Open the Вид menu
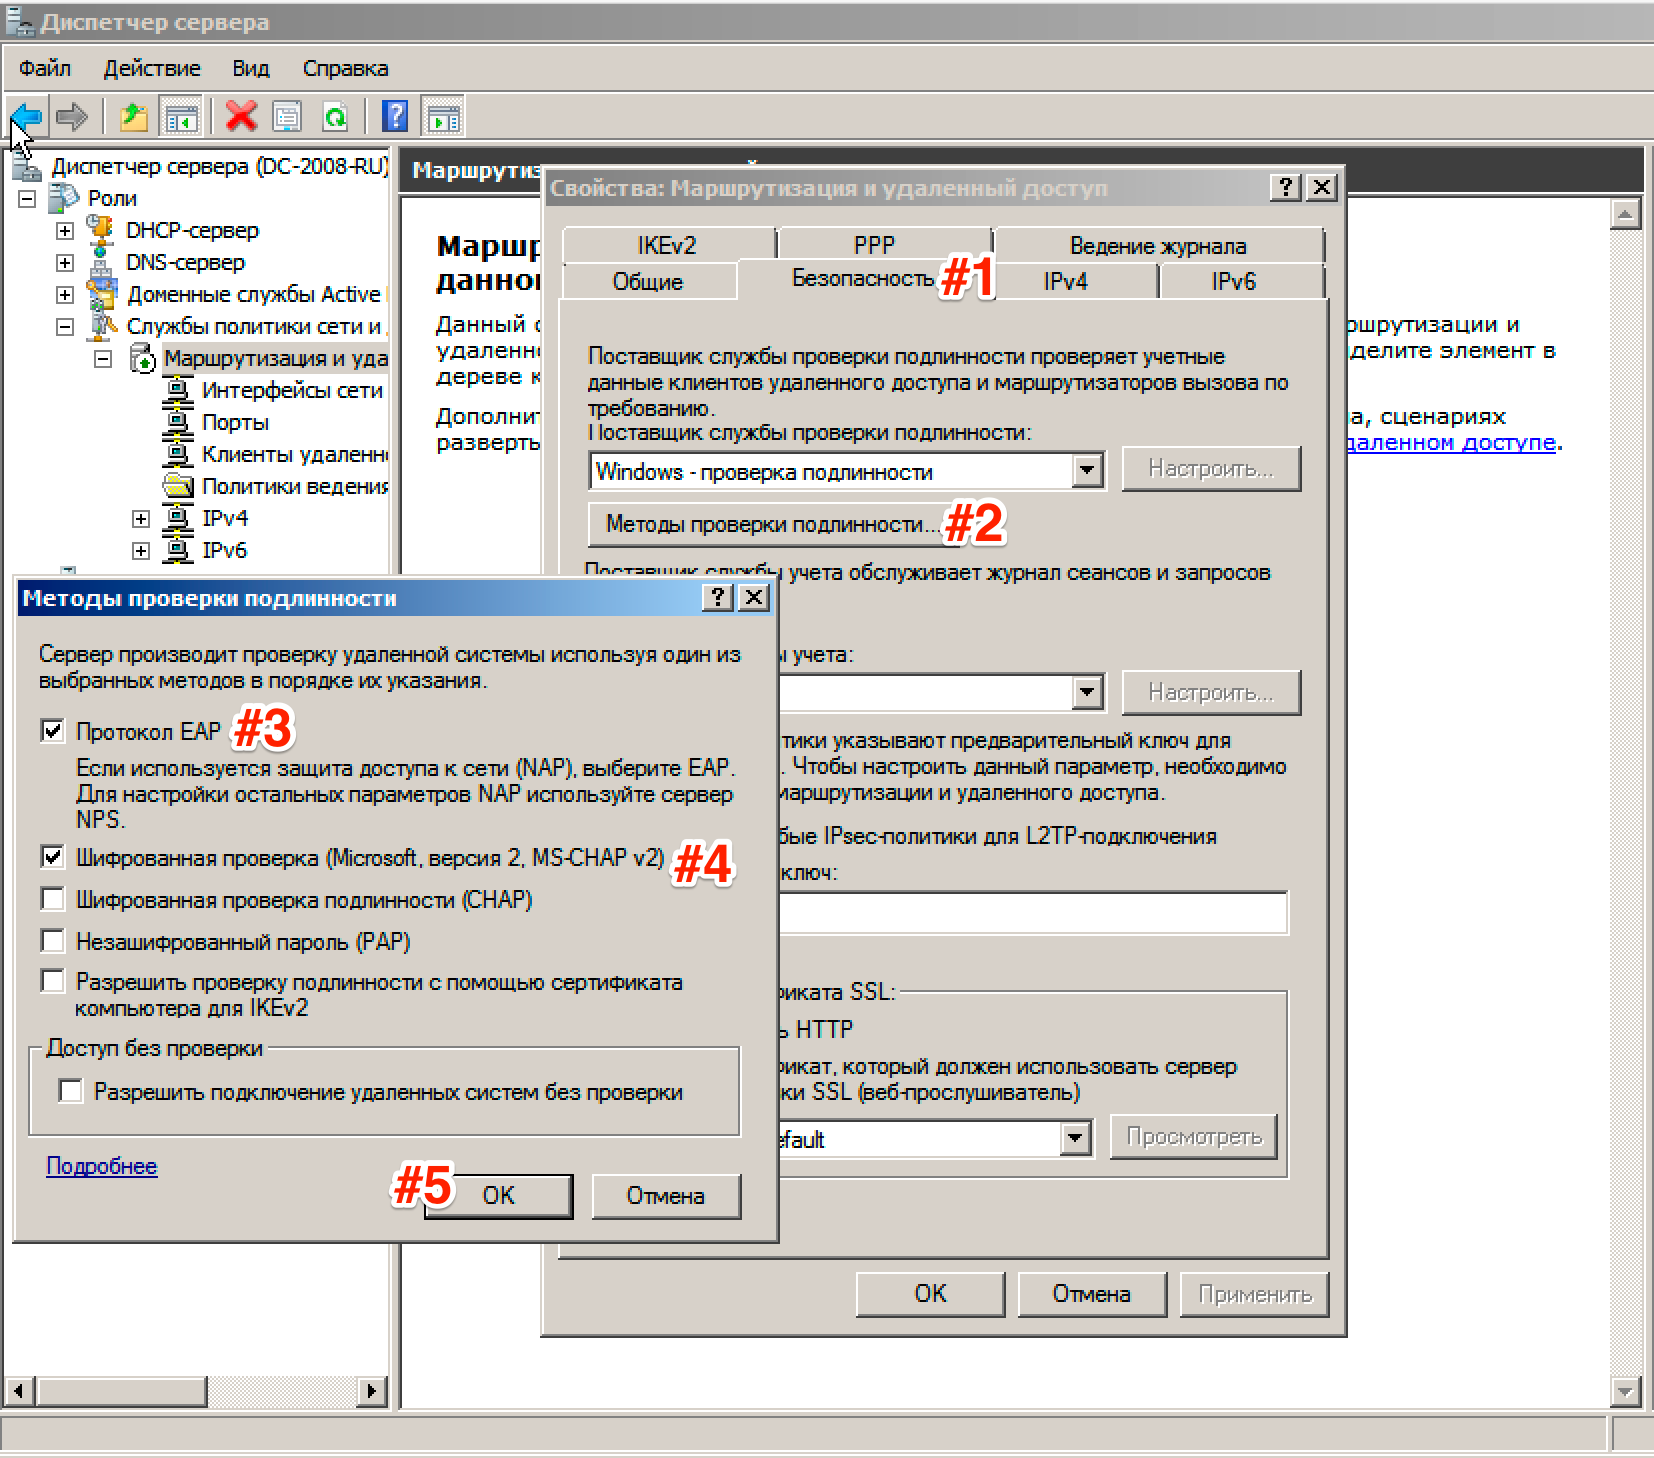The width and height of the screenshot is (1654, 1458). click(x=251, y=68)
